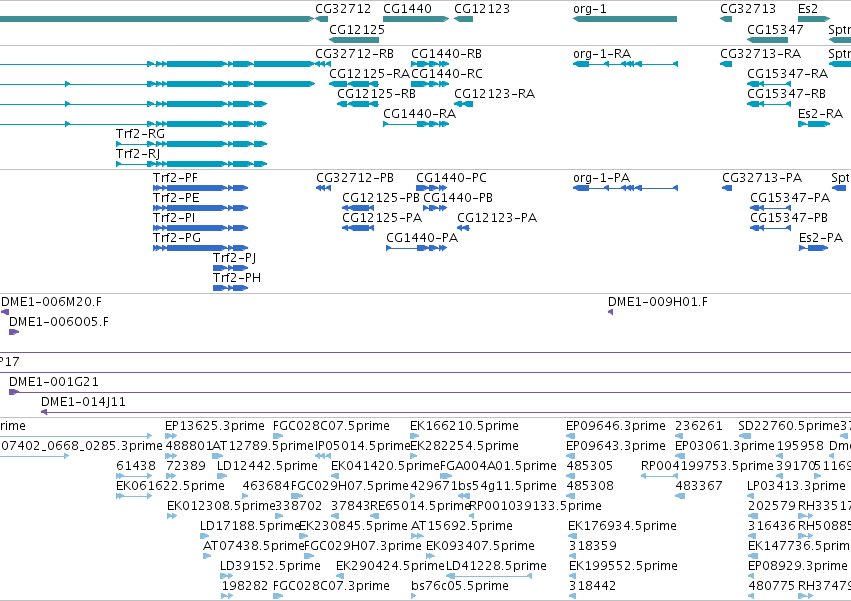851x601 pixels.
Task: Click the EK061622.5prime EST label
Action: click(170, 486)
